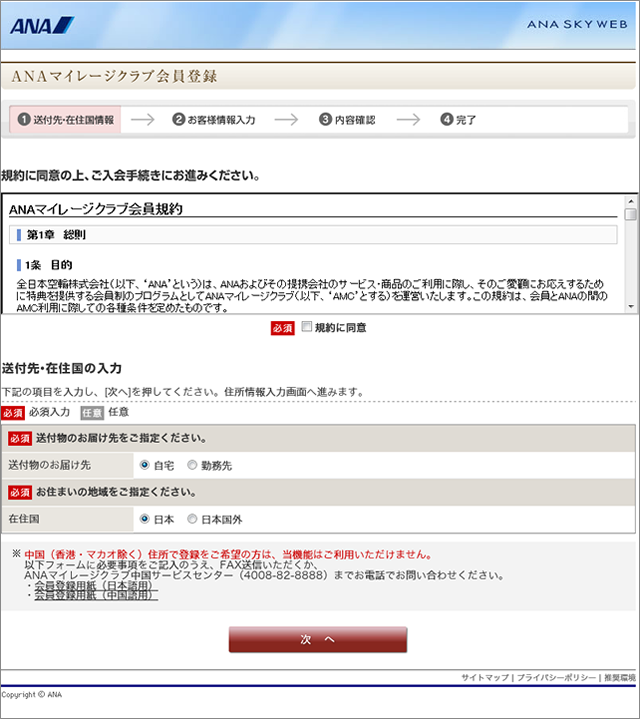Screen dimensions: 640x719
Task: Click the ANA SKY WEB header text
Action: (577, 24)
